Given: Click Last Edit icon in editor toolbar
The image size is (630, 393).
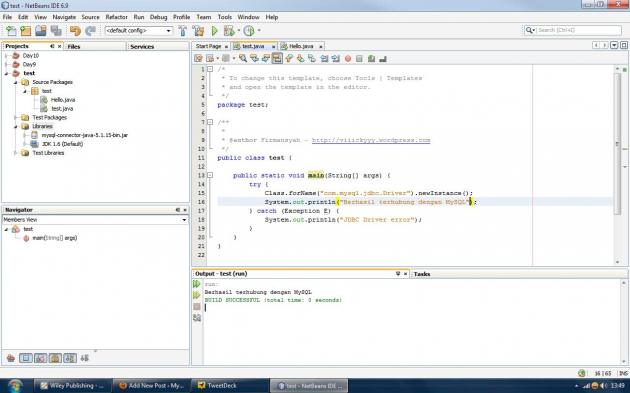Looking at the screenshot, I should coord(198,59).
